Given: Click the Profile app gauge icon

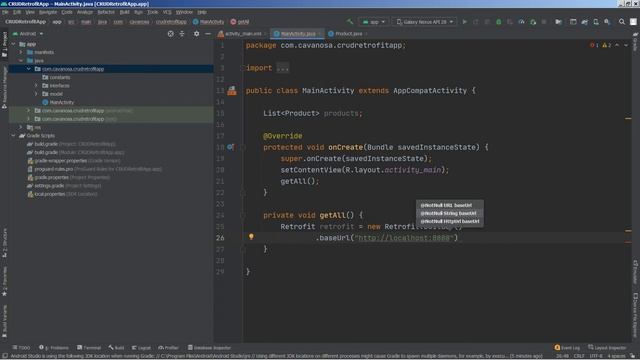Looking at the screenshot, I should (521, 22).
